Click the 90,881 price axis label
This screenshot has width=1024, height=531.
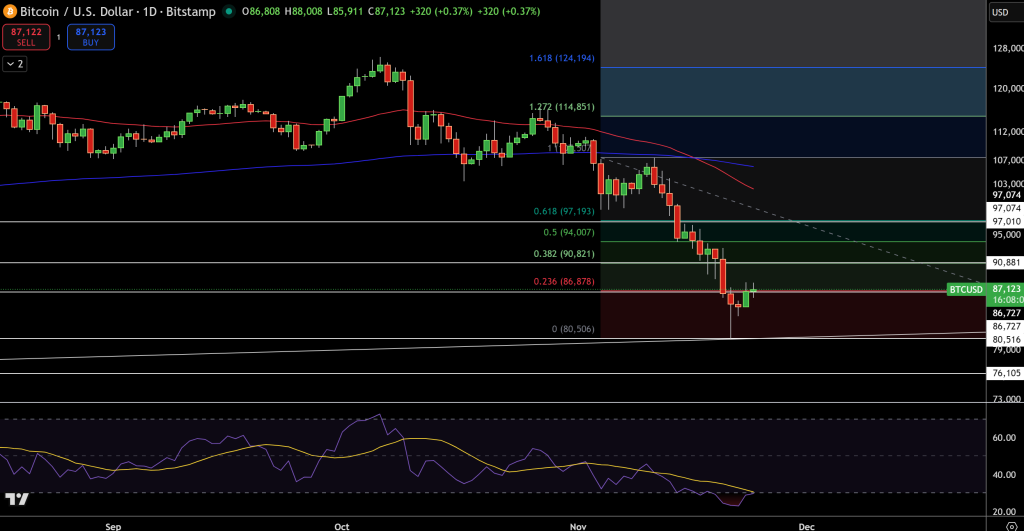point(1006,262)
